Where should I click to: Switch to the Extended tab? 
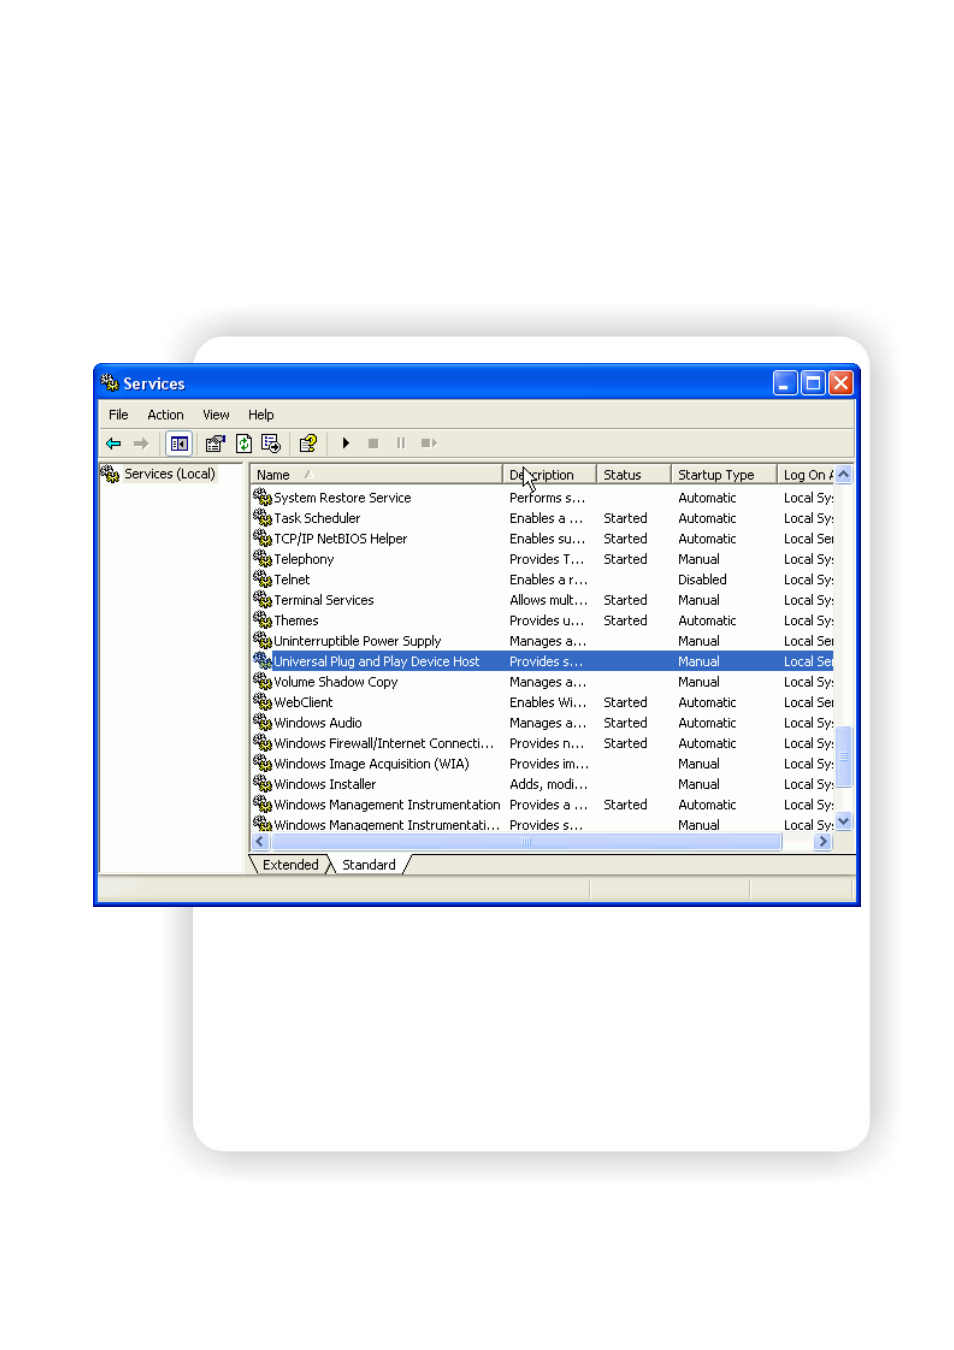[290, 865]
